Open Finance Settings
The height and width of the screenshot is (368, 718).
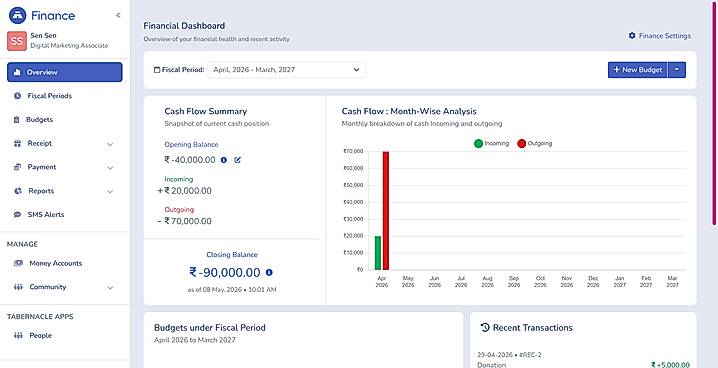(x=660, y=36)
